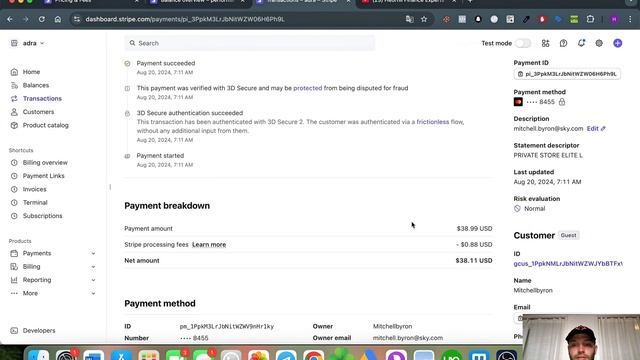
Task: Open the Chrome profile avatar
Action: click(614, 19)
